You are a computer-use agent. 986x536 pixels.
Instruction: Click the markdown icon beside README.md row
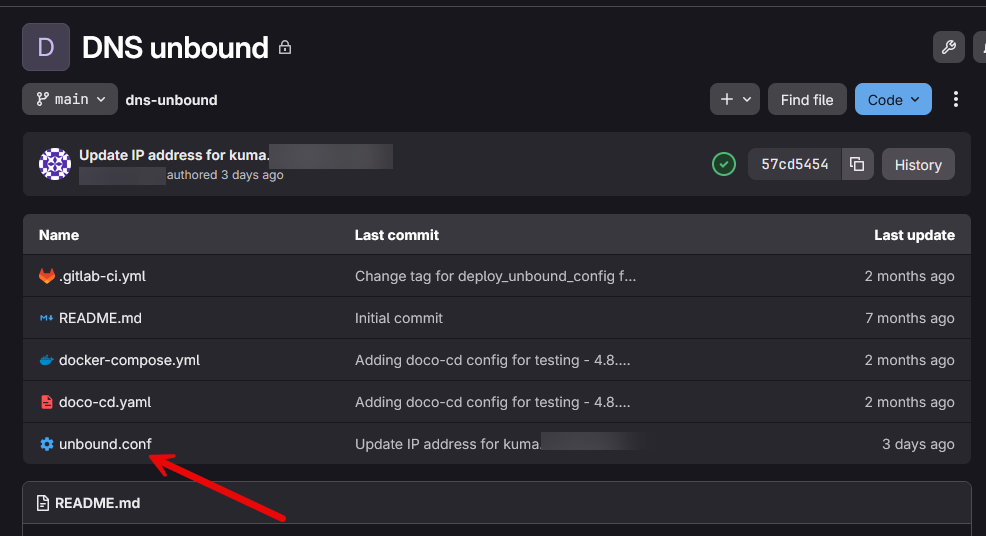click(47, 318)
